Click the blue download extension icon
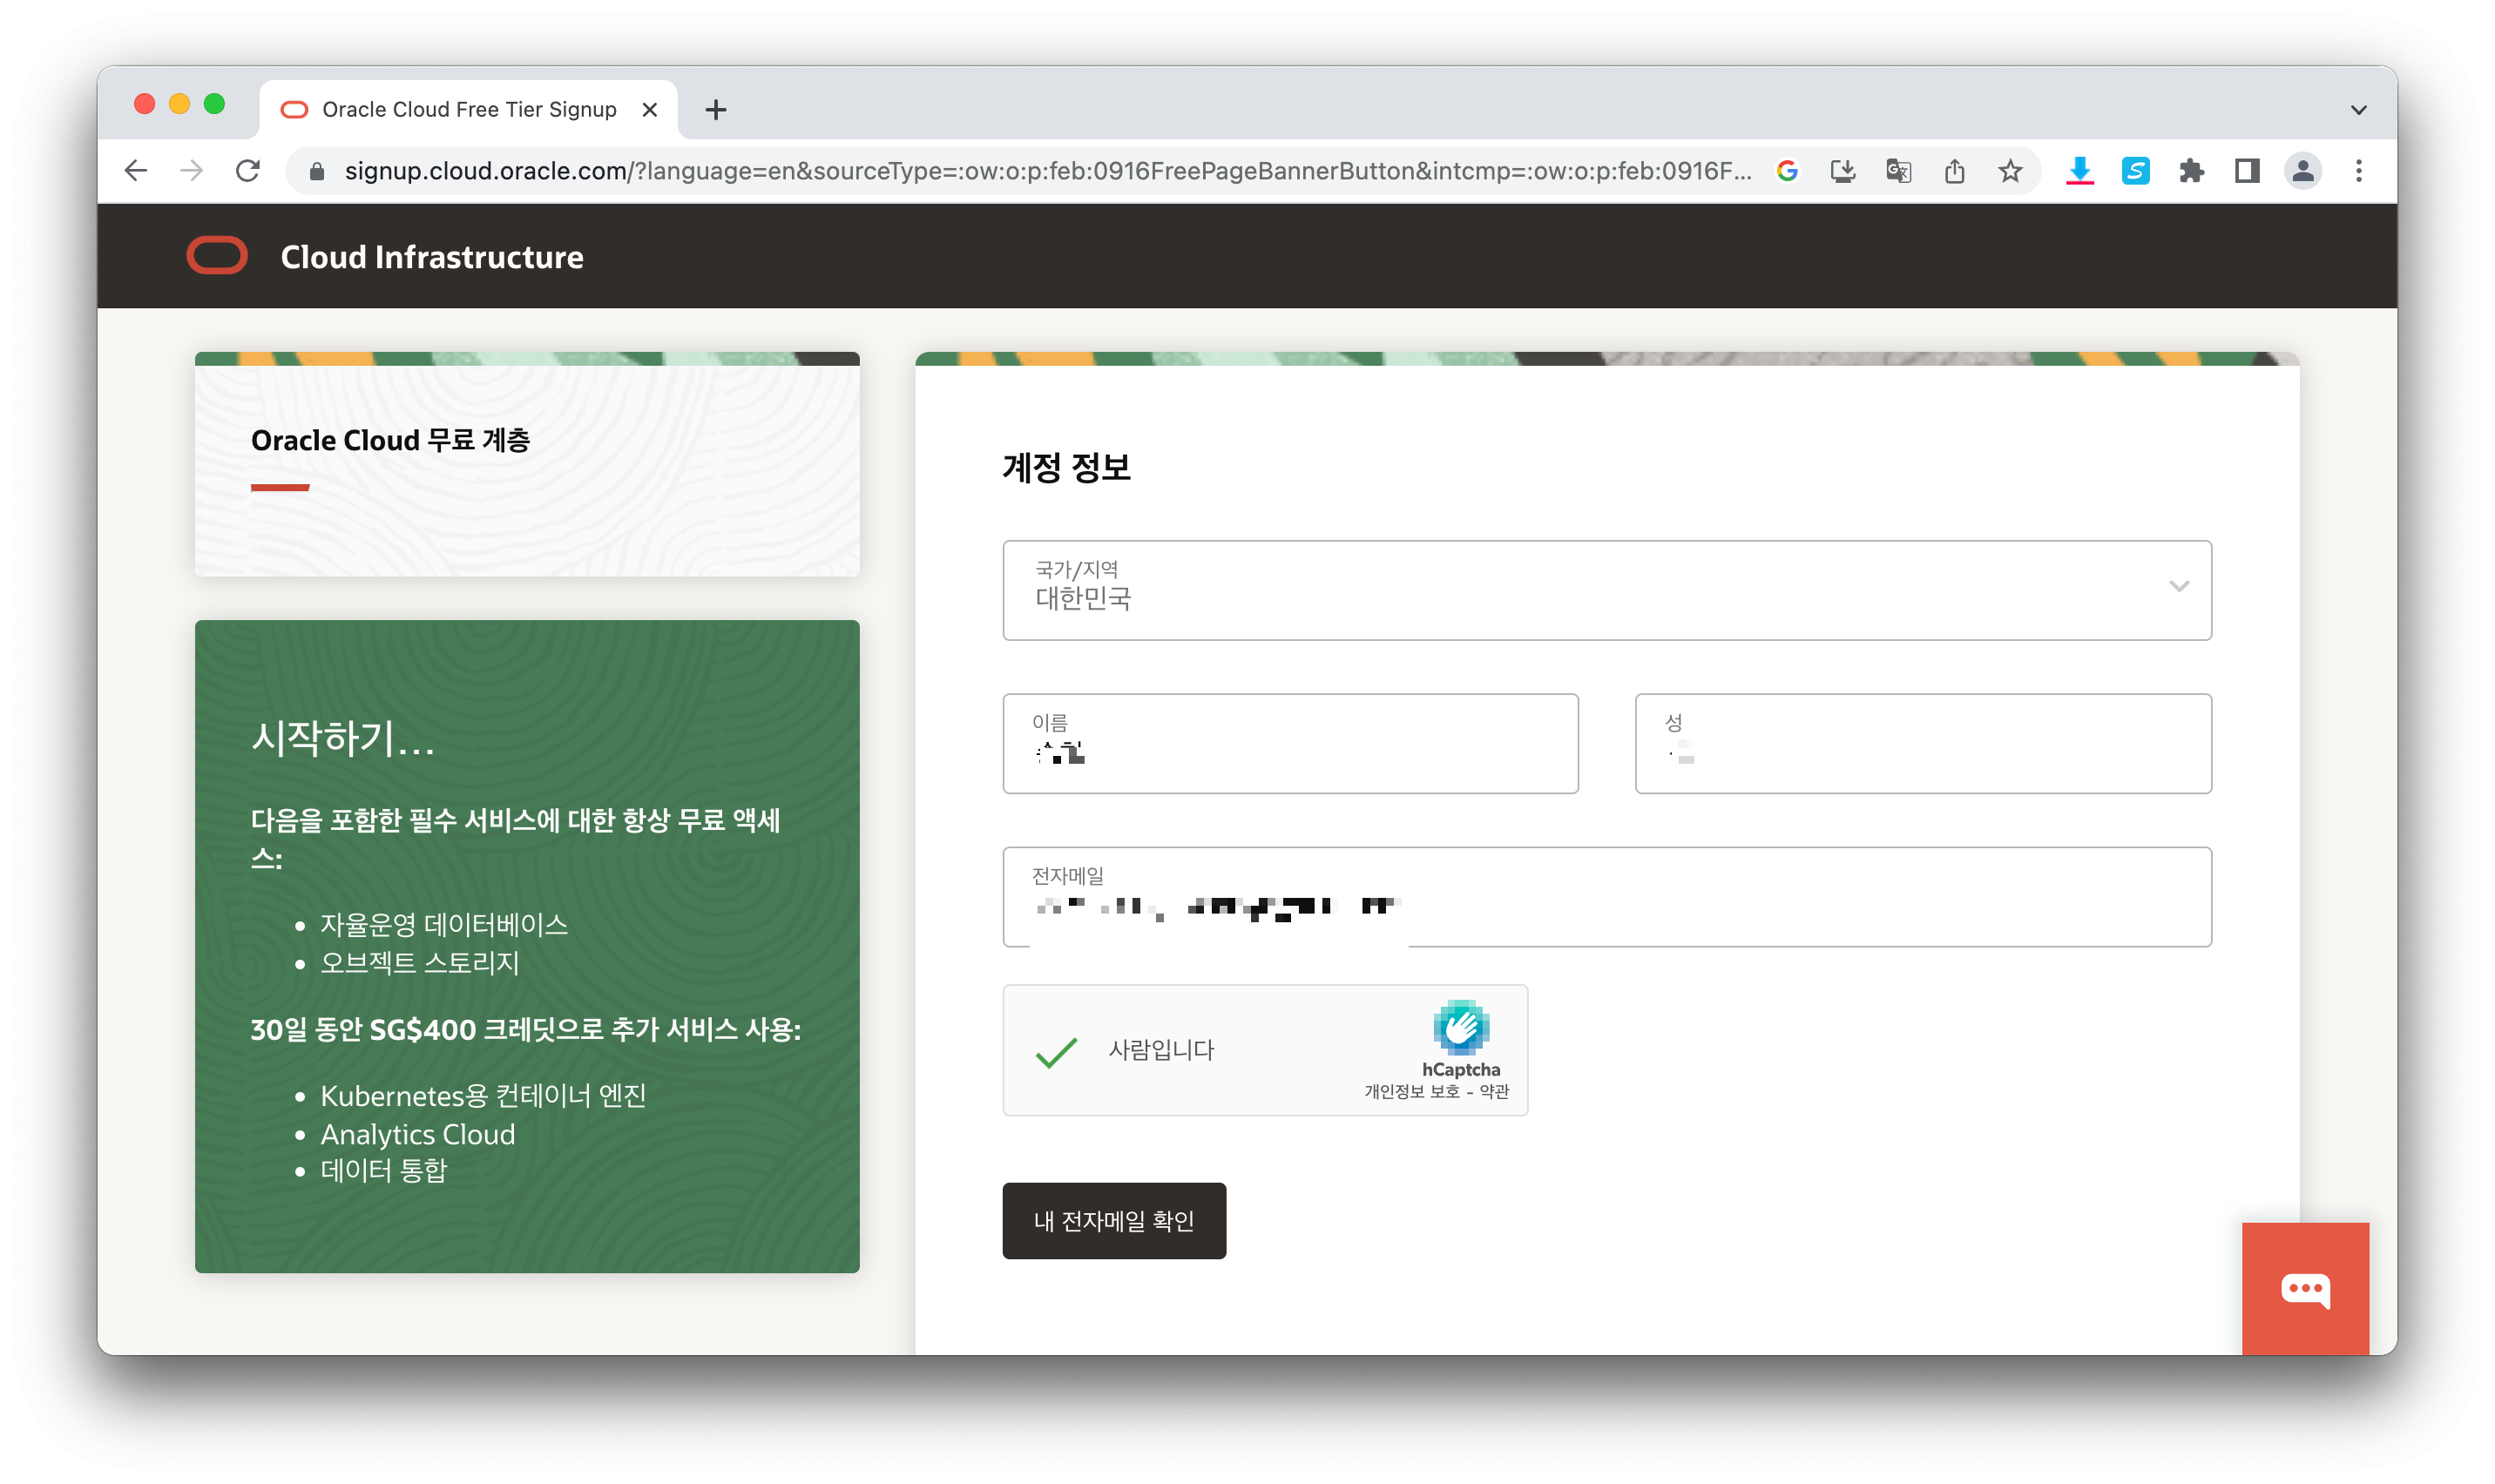The height and width of the screenshot is (1484, 2495). coord(2079,171)
